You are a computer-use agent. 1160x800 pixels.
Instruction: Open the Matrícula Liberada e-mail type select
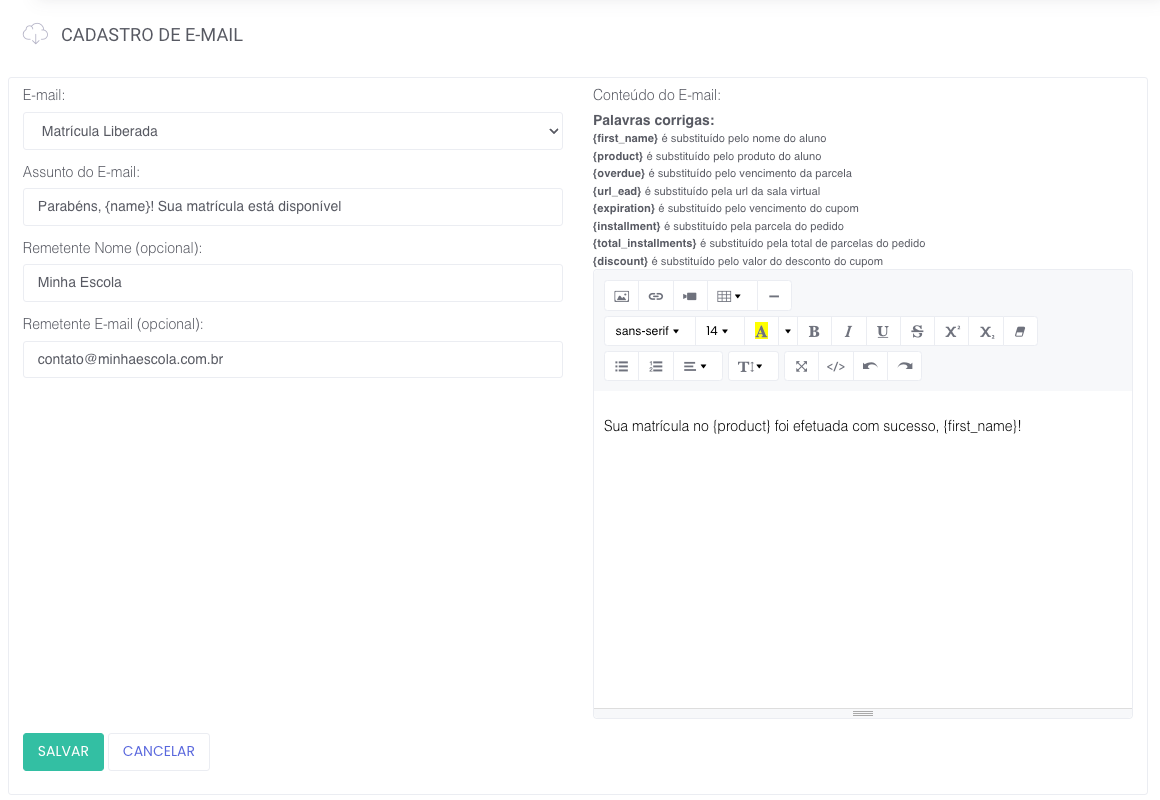coord(292,131)
